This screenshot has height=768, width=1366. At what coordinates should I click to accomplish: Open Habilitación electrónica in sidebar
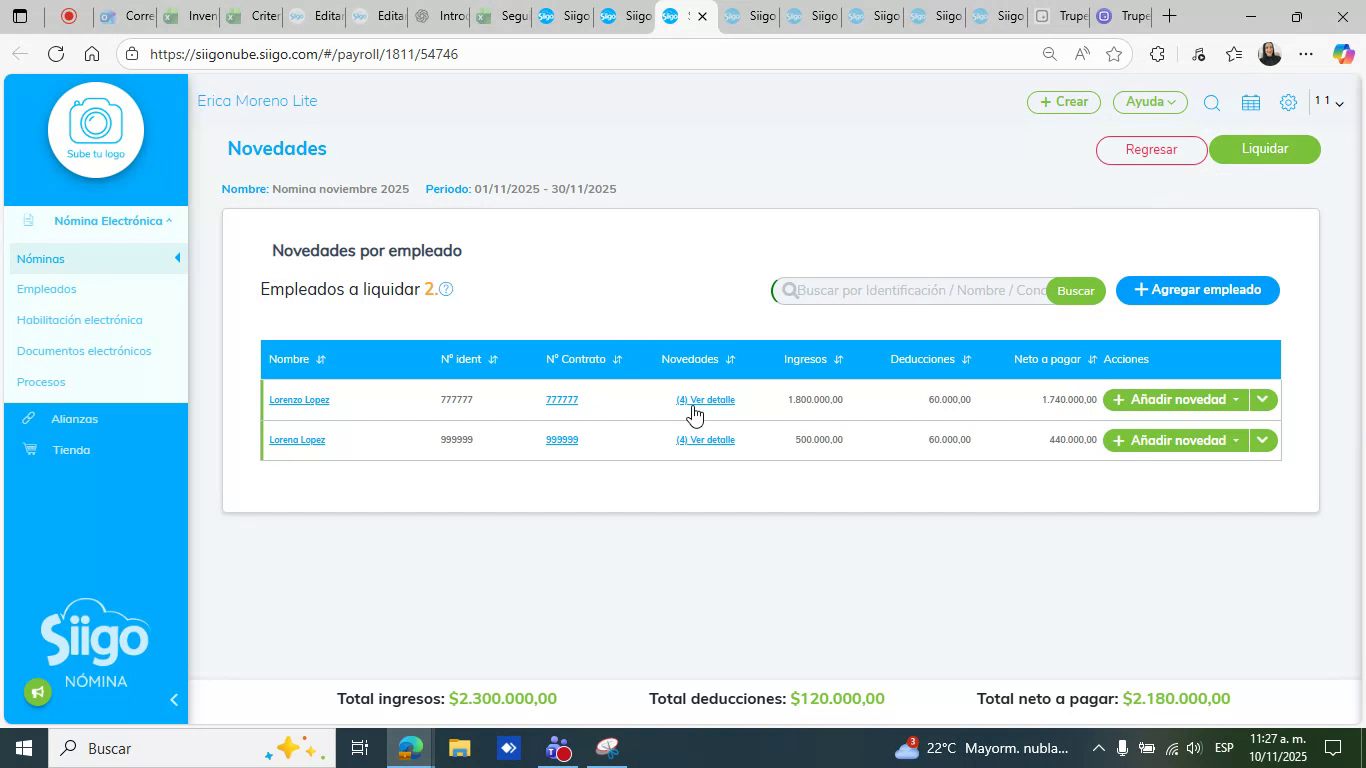[x=79, y=320]
